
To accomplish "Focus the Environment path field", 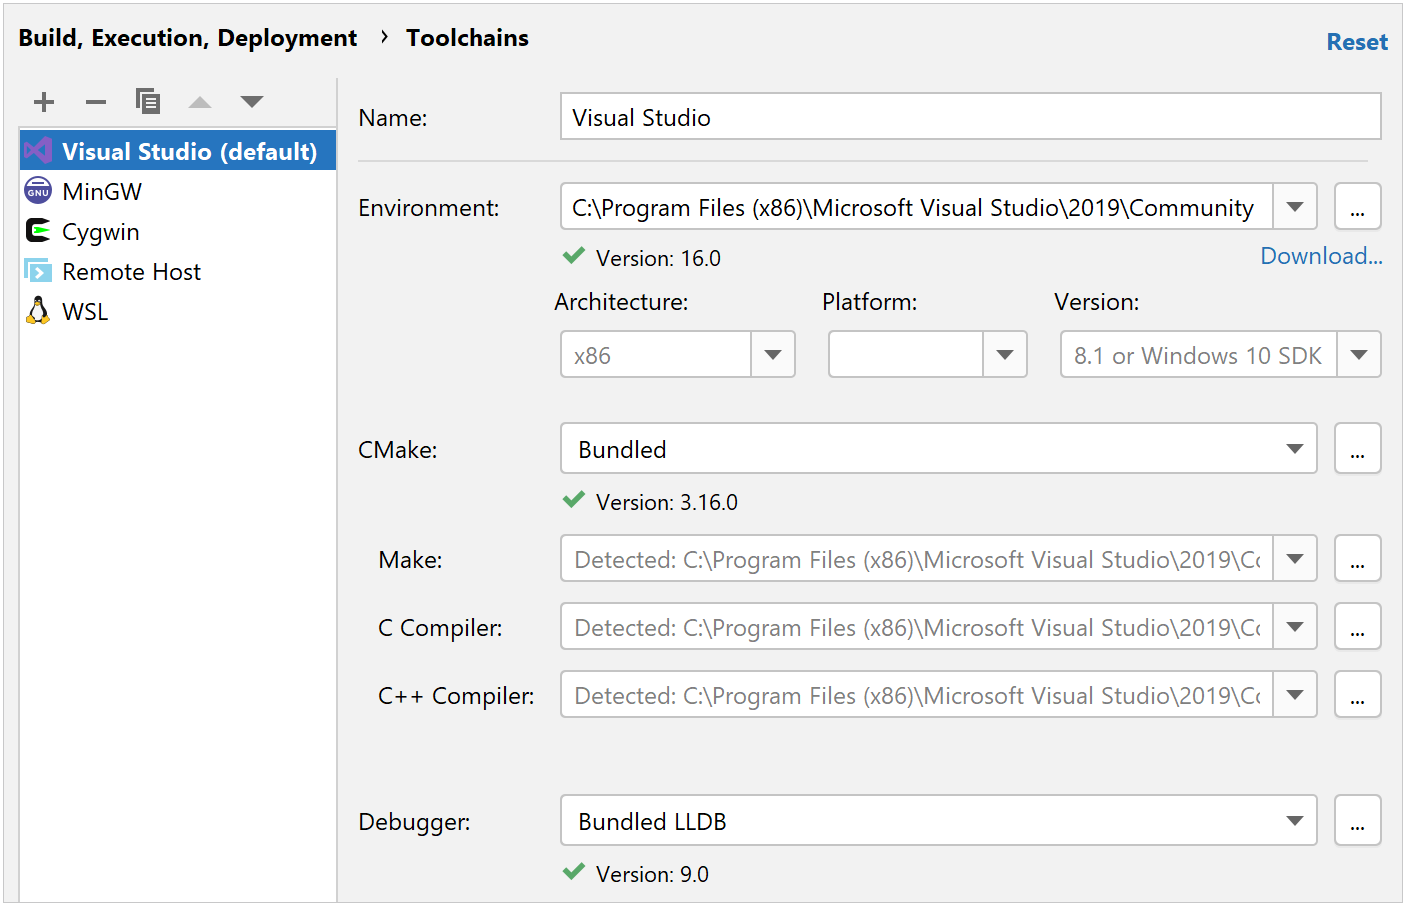I will pyautogui.click(x=916, y=207).
